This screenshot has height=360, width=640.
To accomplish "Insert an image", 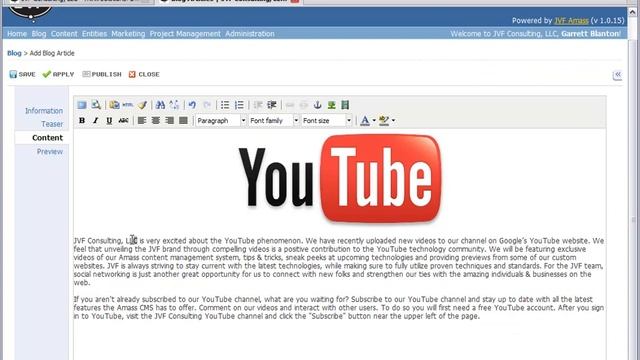I will tap(331, 105).
